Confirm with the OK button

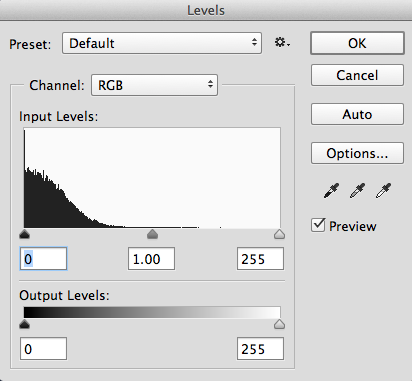tap(357, 43)
